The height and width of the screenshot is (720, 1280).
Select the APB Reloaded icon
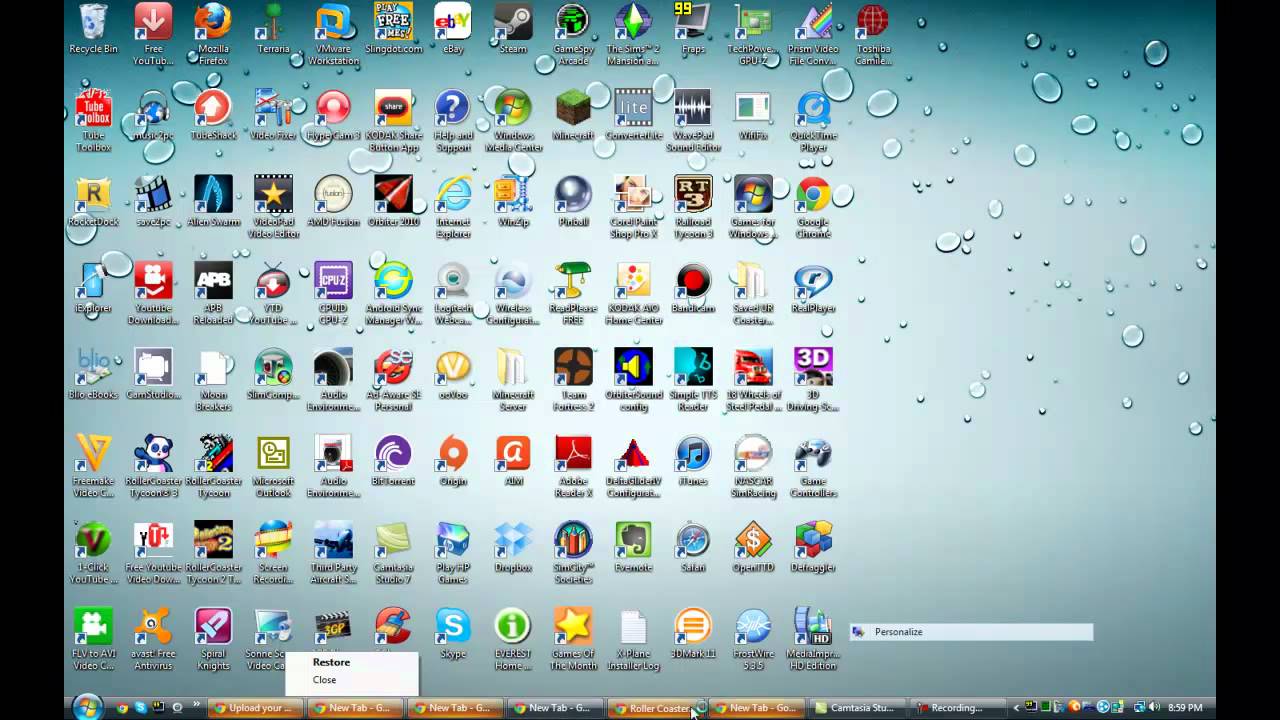213,294
